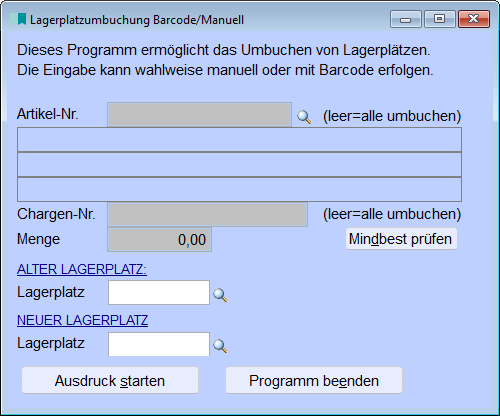
Task: Exit via Programm beenden button
Action: click(314, 380)
